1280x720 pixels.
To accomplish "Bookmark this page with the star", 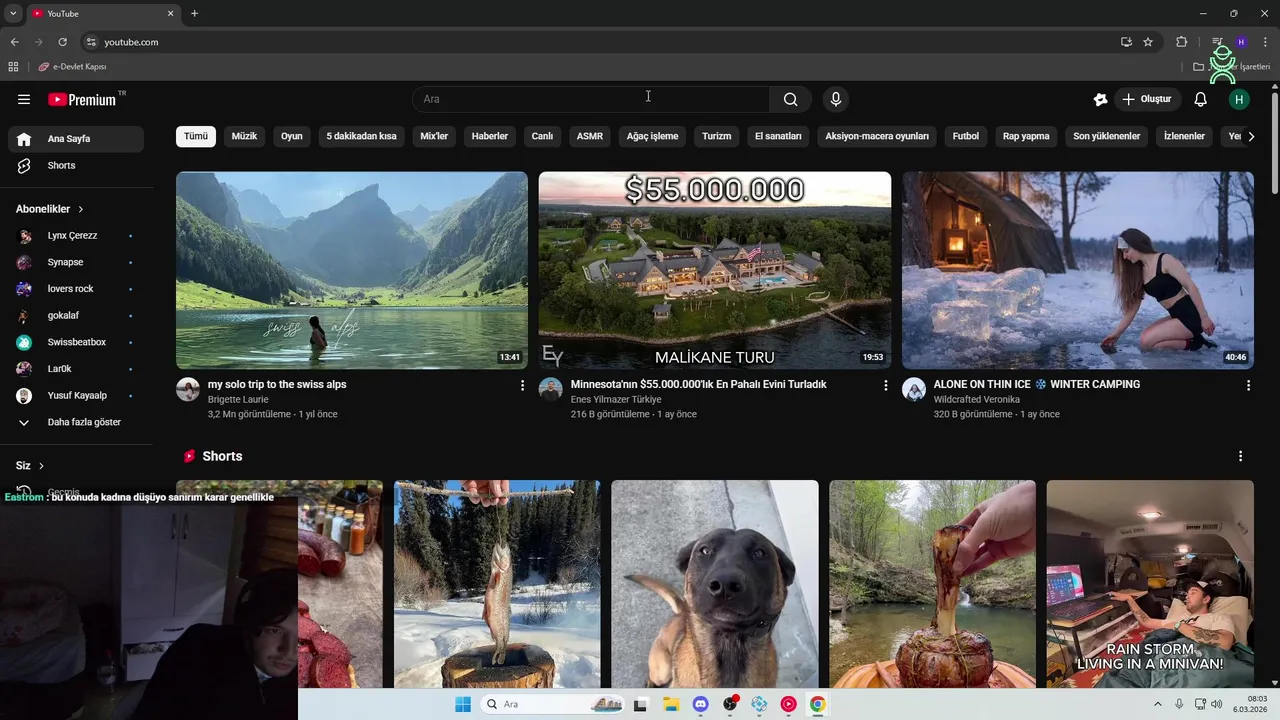I will [1148, 42].
